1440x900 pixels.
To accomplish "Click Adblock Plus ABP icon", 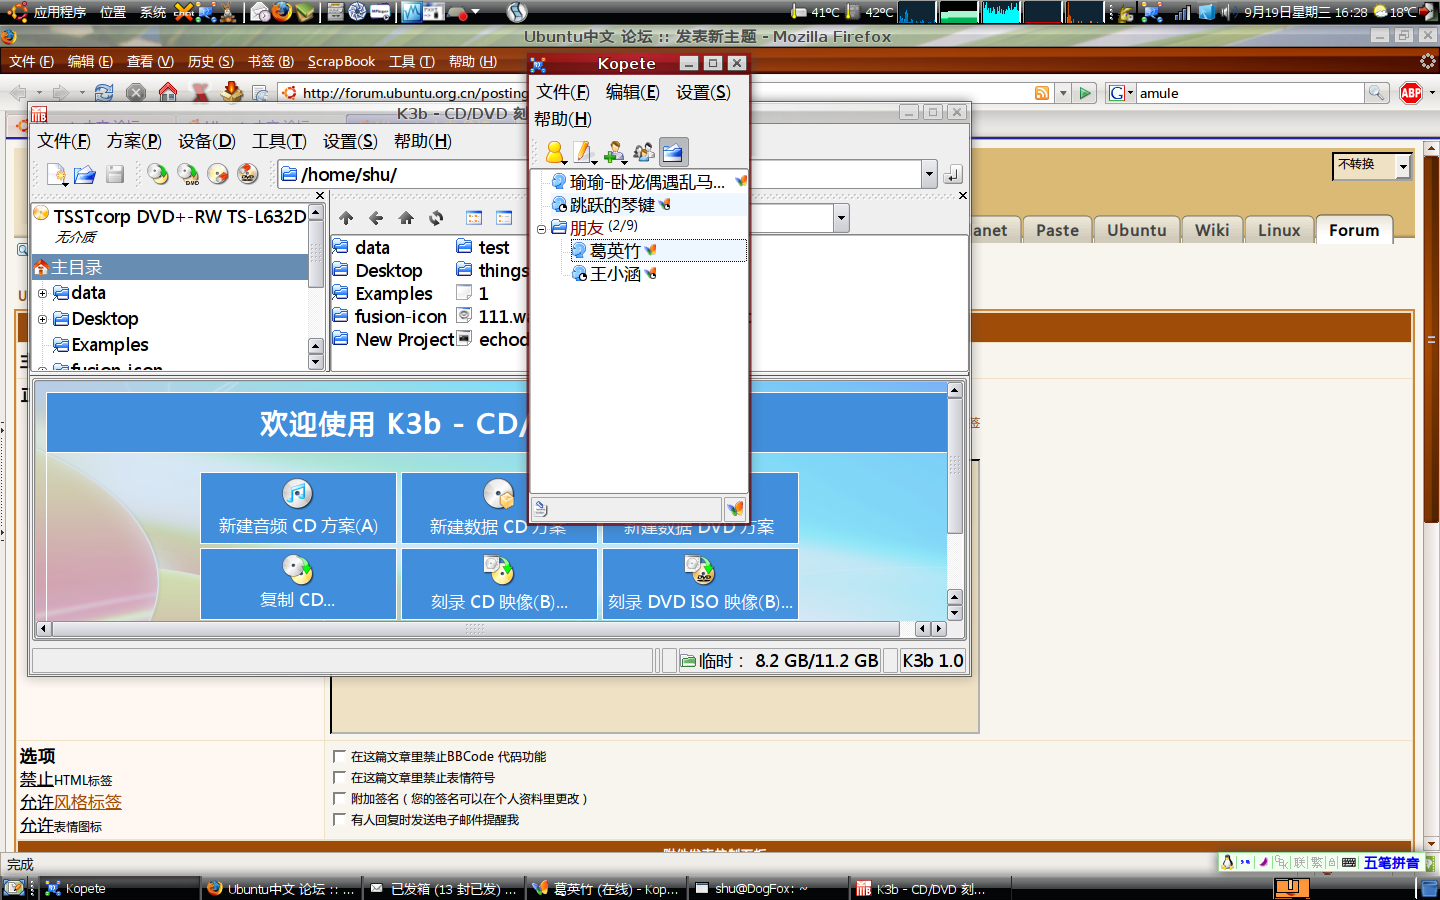I will [x=1411, y=93].
